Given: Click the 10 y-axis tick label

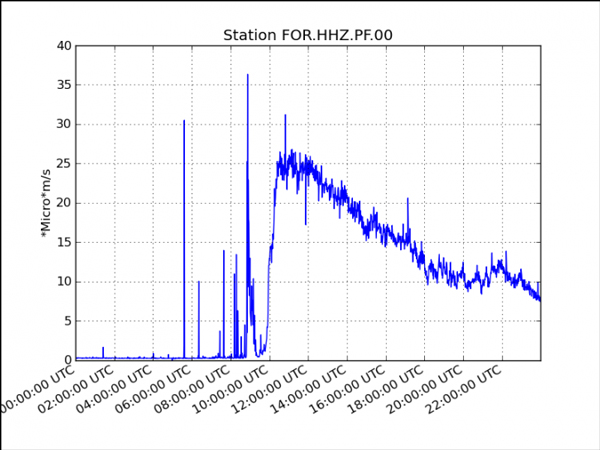Looking at the screenshot, I should pos(63,282).
